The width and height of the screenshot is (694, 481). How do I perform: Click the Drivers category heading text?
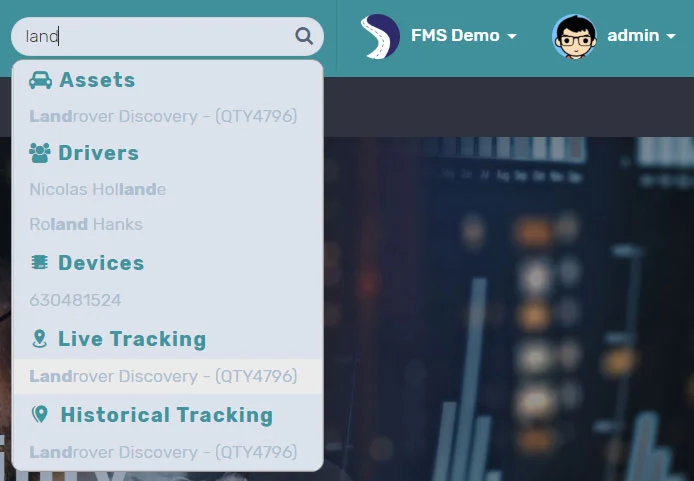(98, 153)
